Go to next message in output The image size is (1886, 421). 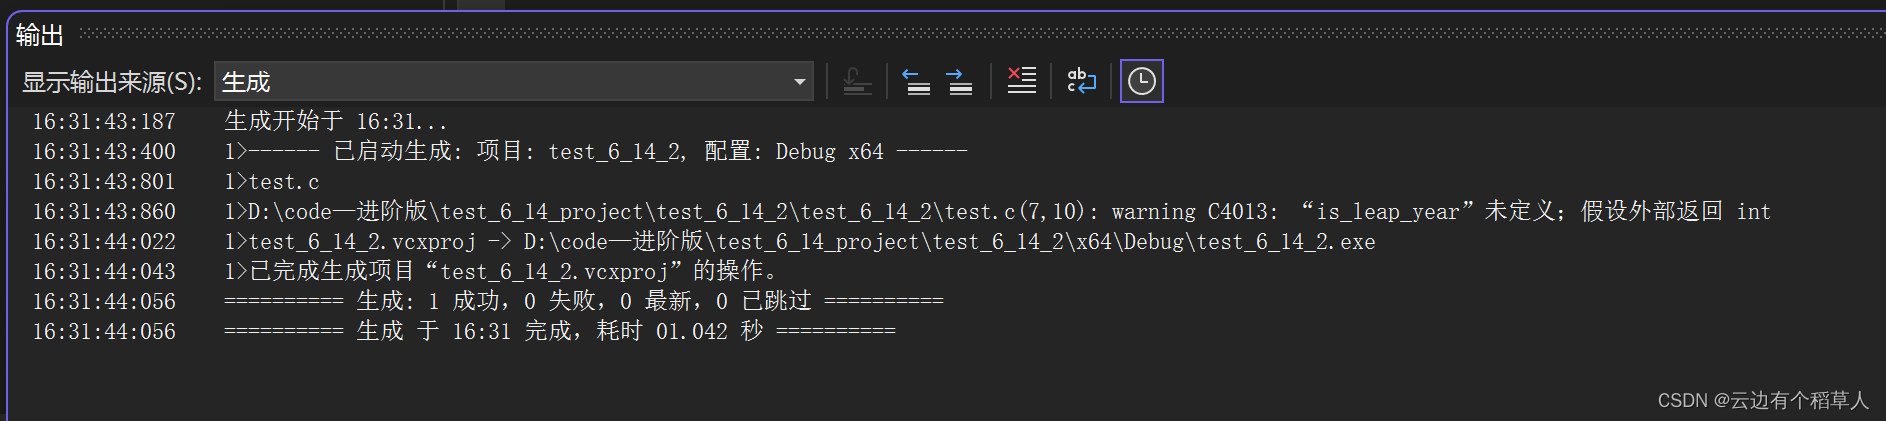(x=959, y=81)
